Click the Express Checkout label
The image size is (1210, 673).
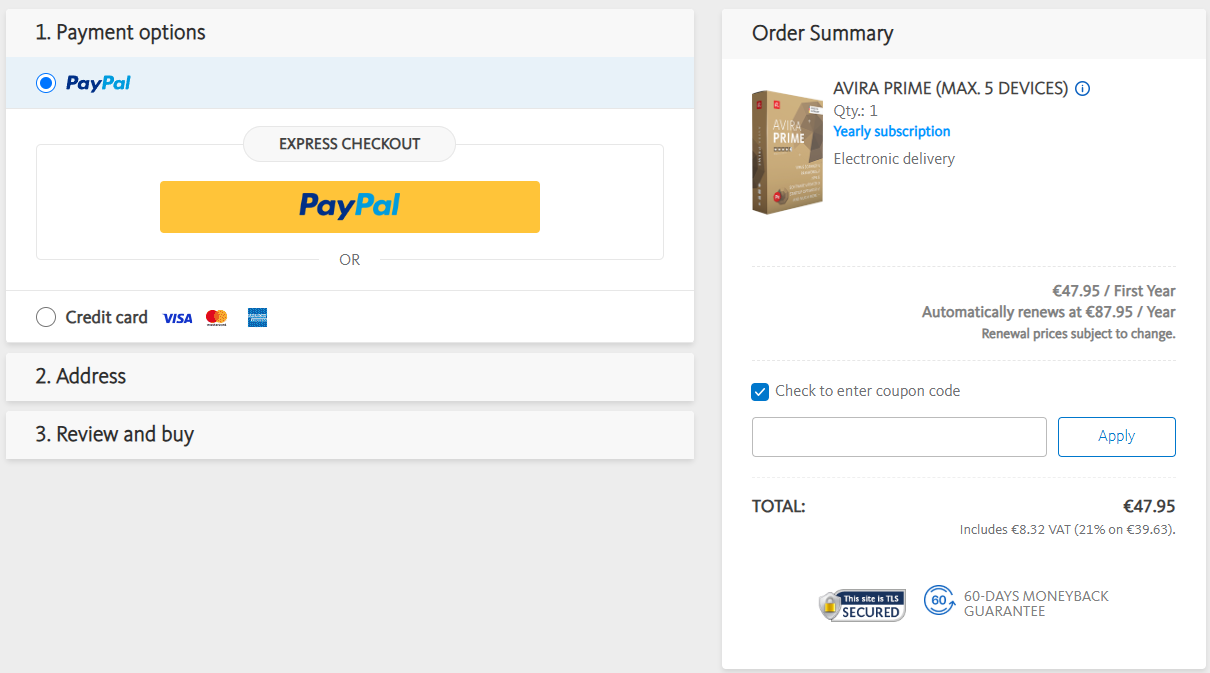(x=349, y=144)
